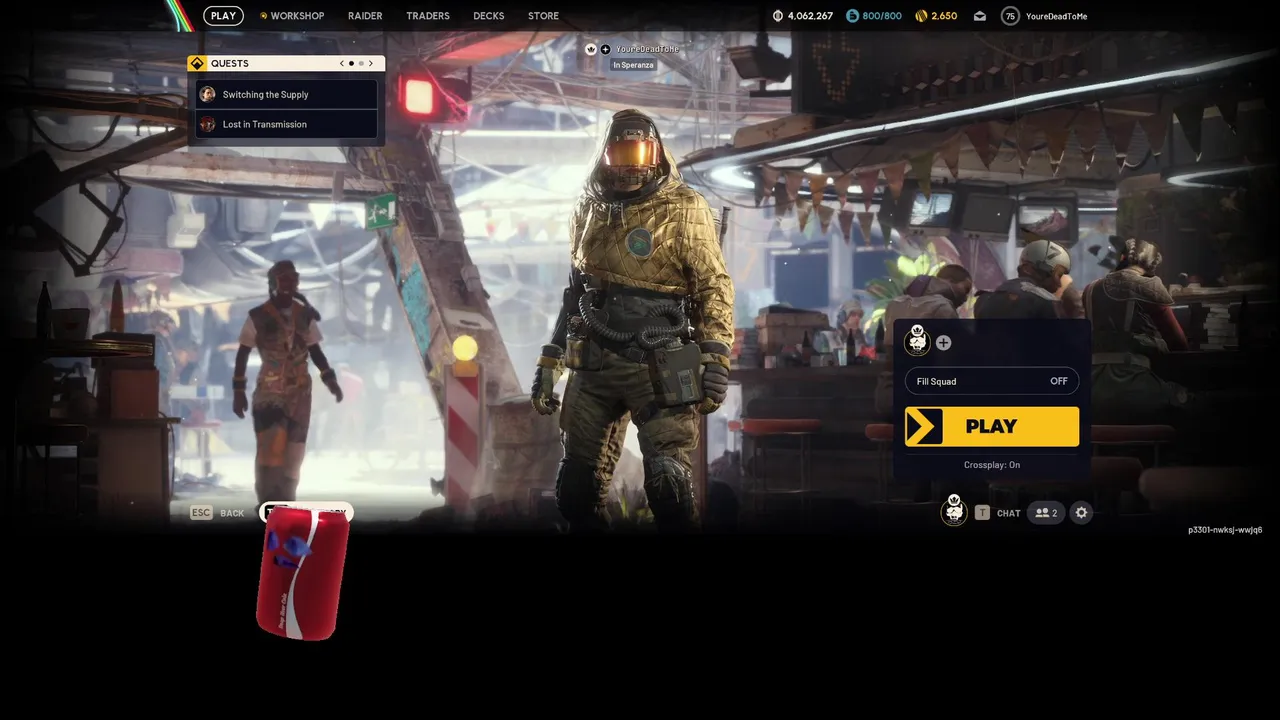Open the CHAT panel

1008,513
